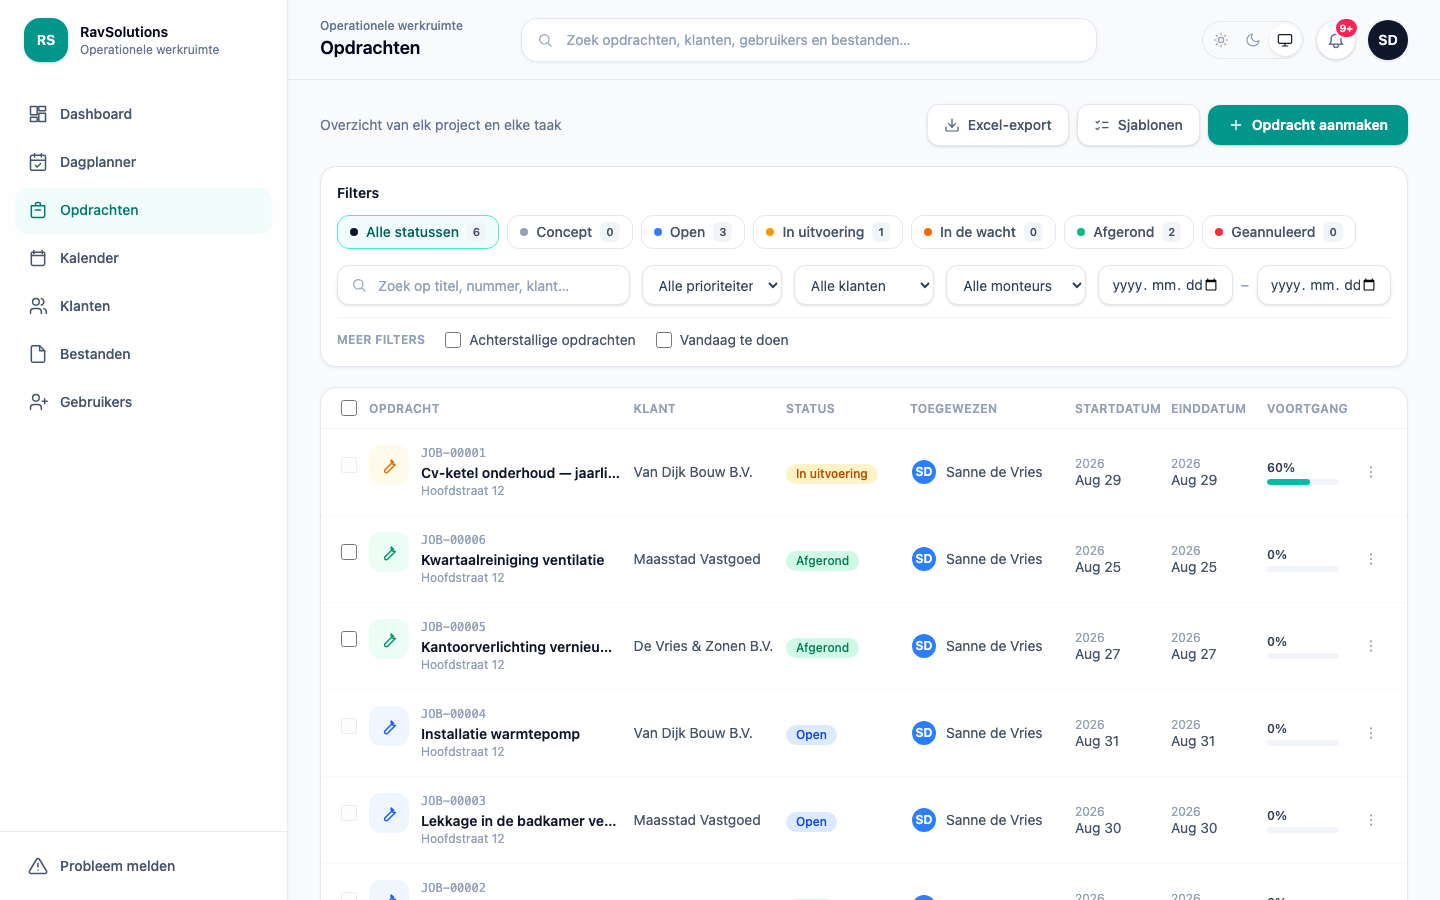Open row actions for JOB-00005
Image resolution: width=1440 pixels, height=900 pixels.
coord(1371,646)
